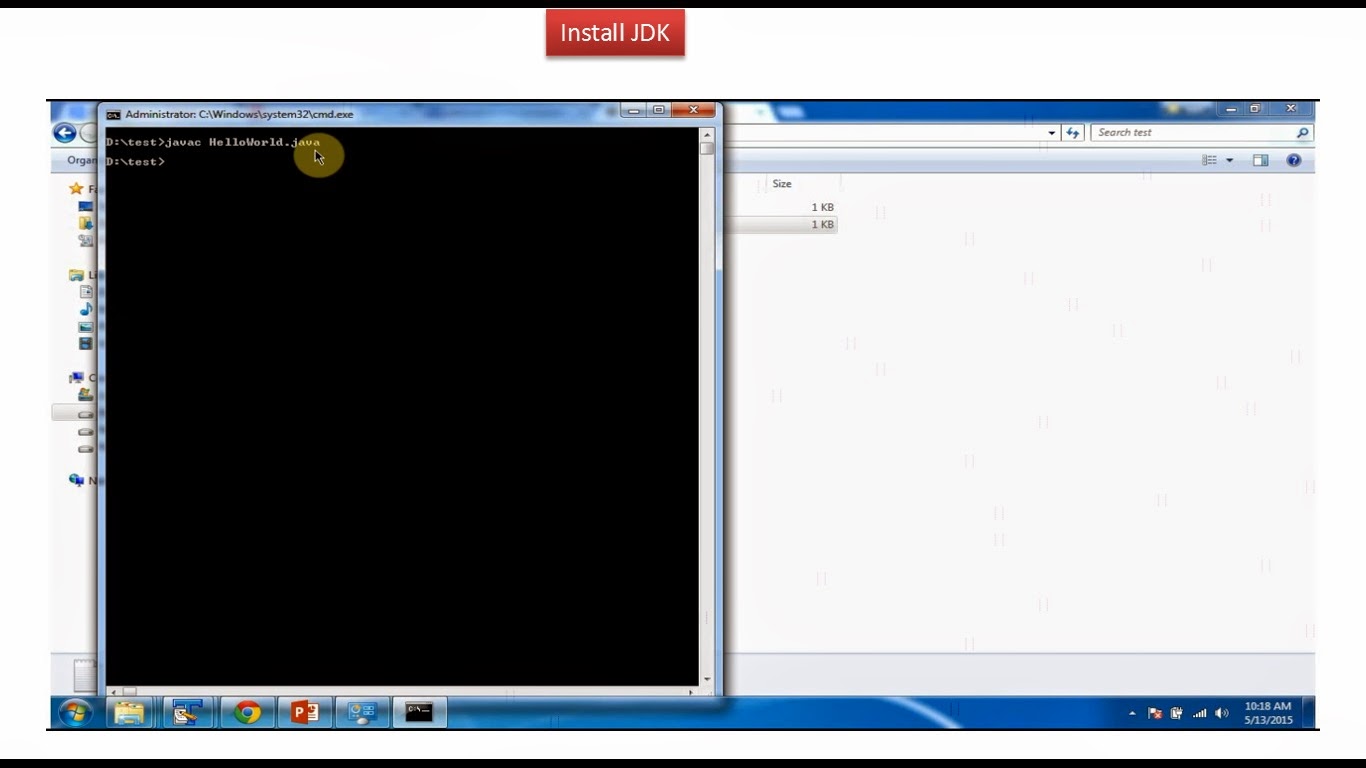The height and width of the screenshot is (768, 1366).
Task: Click the Organize menu in Explorer
Action: tap(82, 160)
